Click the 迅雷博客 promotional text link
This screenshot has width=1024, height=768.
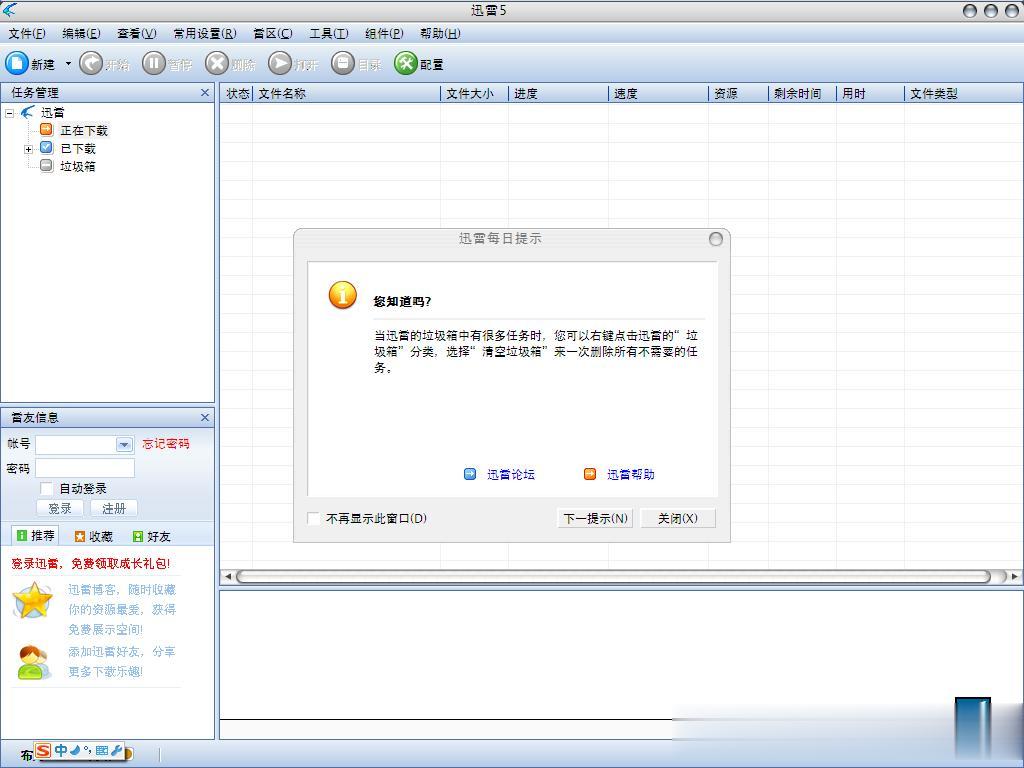[122, 609]
